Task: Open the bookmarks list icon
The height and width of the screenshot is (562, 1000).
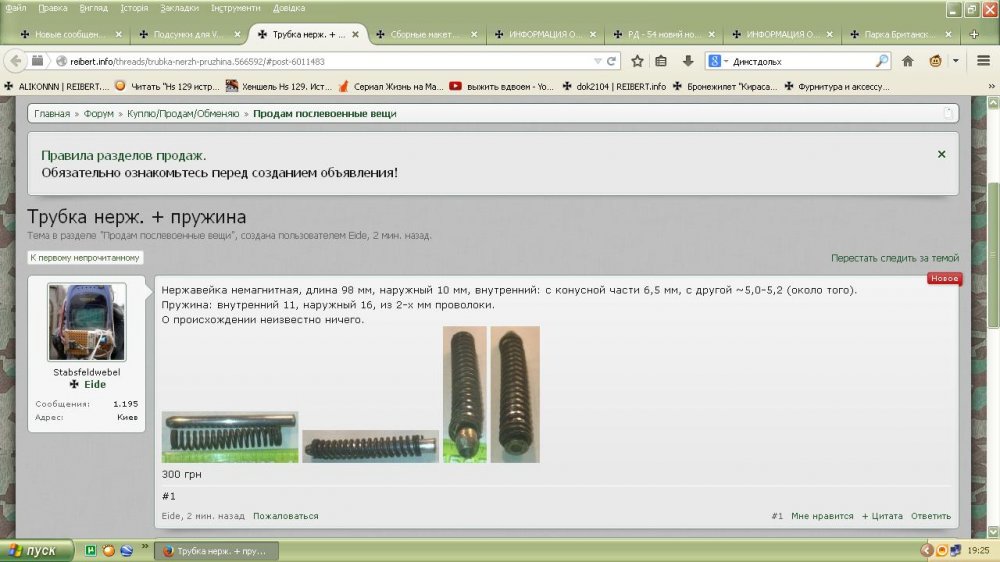Action: [x=661, y=61]
